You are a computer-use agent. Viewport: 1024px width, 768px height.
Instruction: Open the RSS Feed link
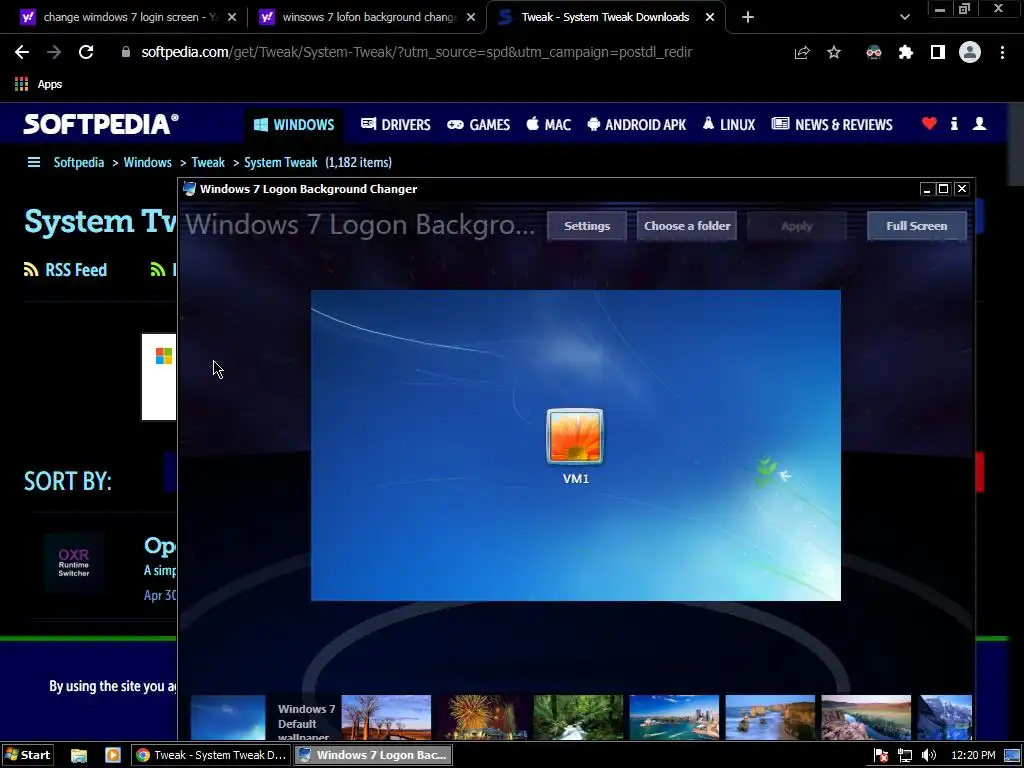(x=65, y=270)
